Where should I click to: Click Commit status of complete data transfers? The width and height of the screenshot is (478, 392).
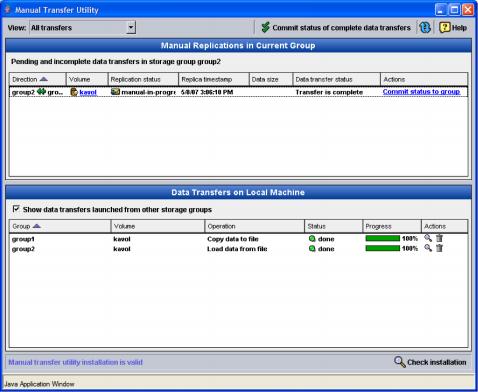pyautogui.click(x=336, y=28)
